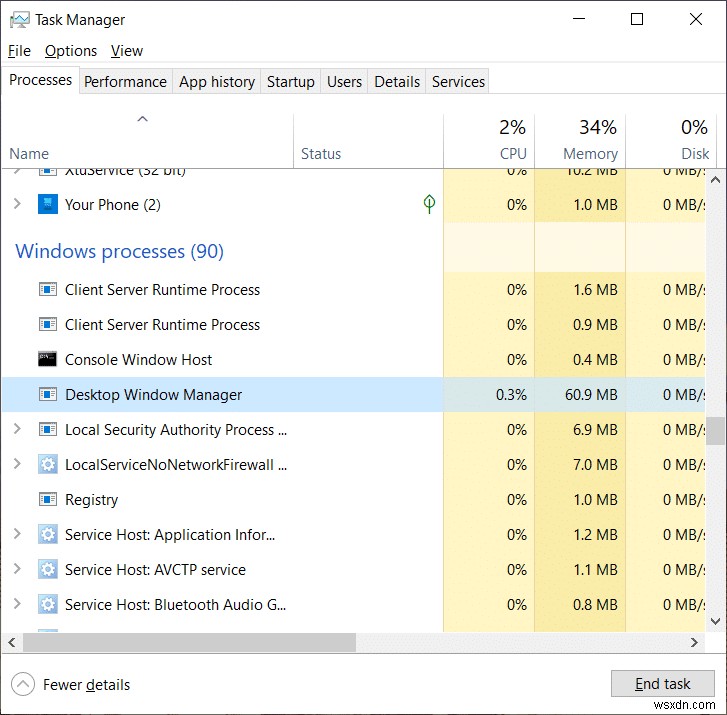
Task: Click the vertical scrollbar thumb
Action: pos(715,431)
